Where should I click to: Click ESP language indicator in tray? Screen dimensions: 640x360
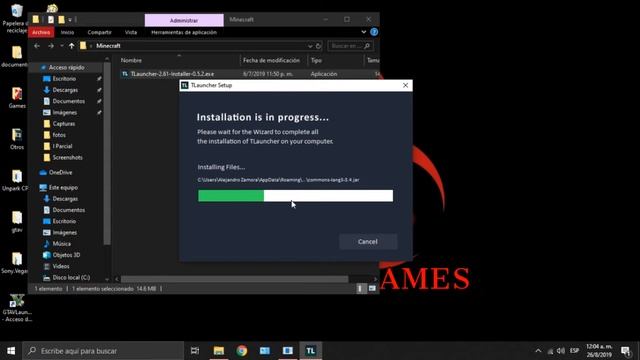574,351
